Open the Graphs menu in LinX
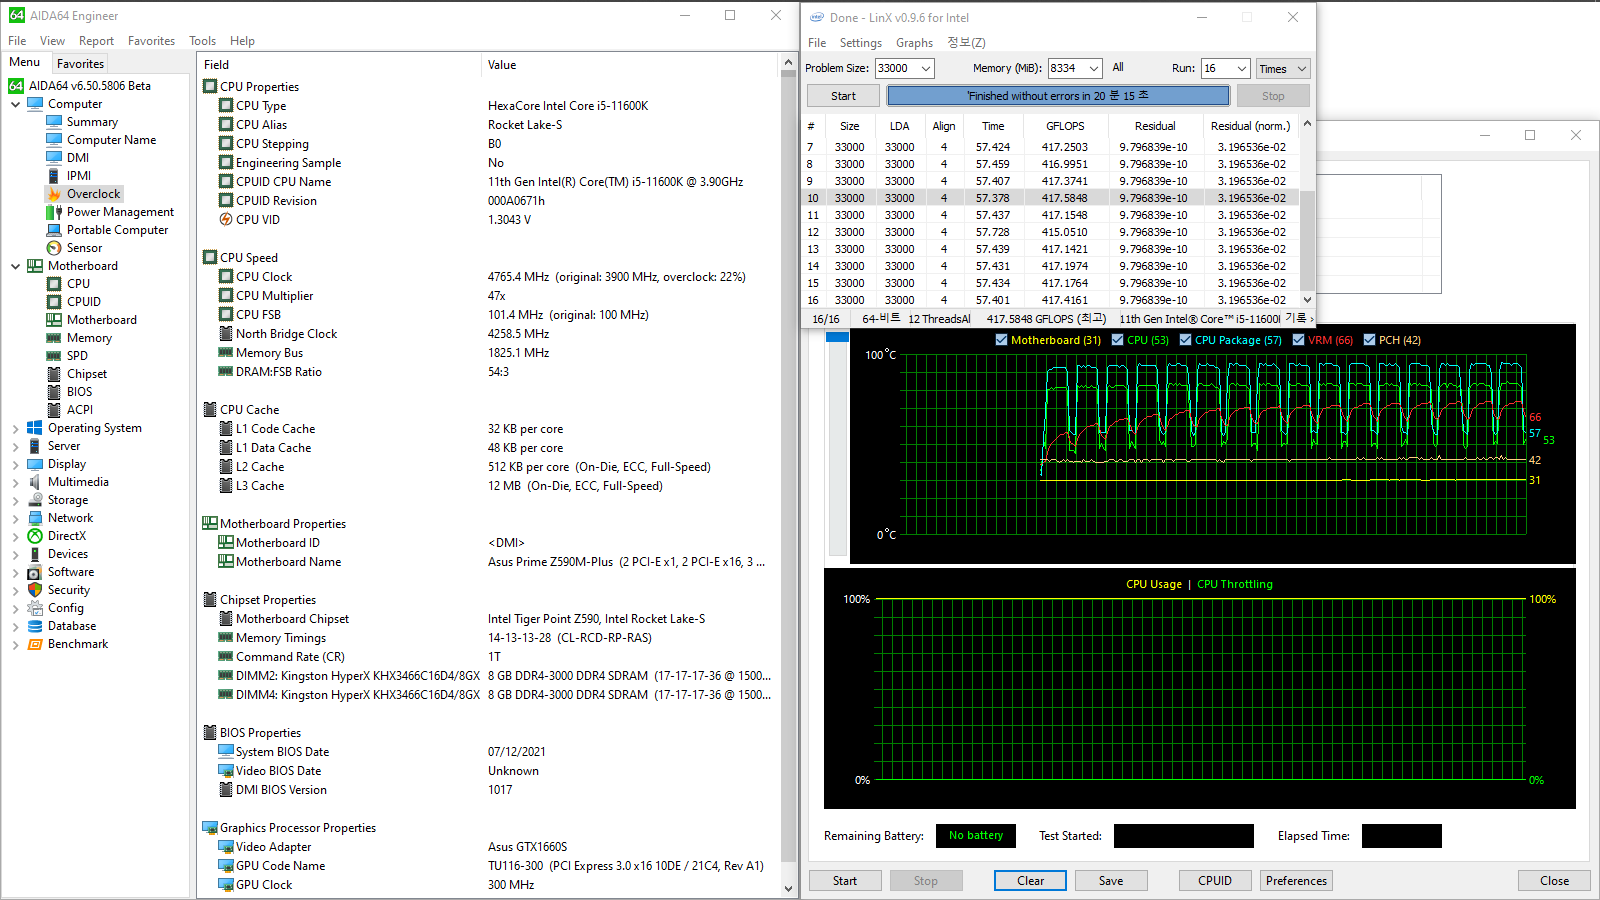1600x900 pixels. pyautogui.click(x=913, y=43)
